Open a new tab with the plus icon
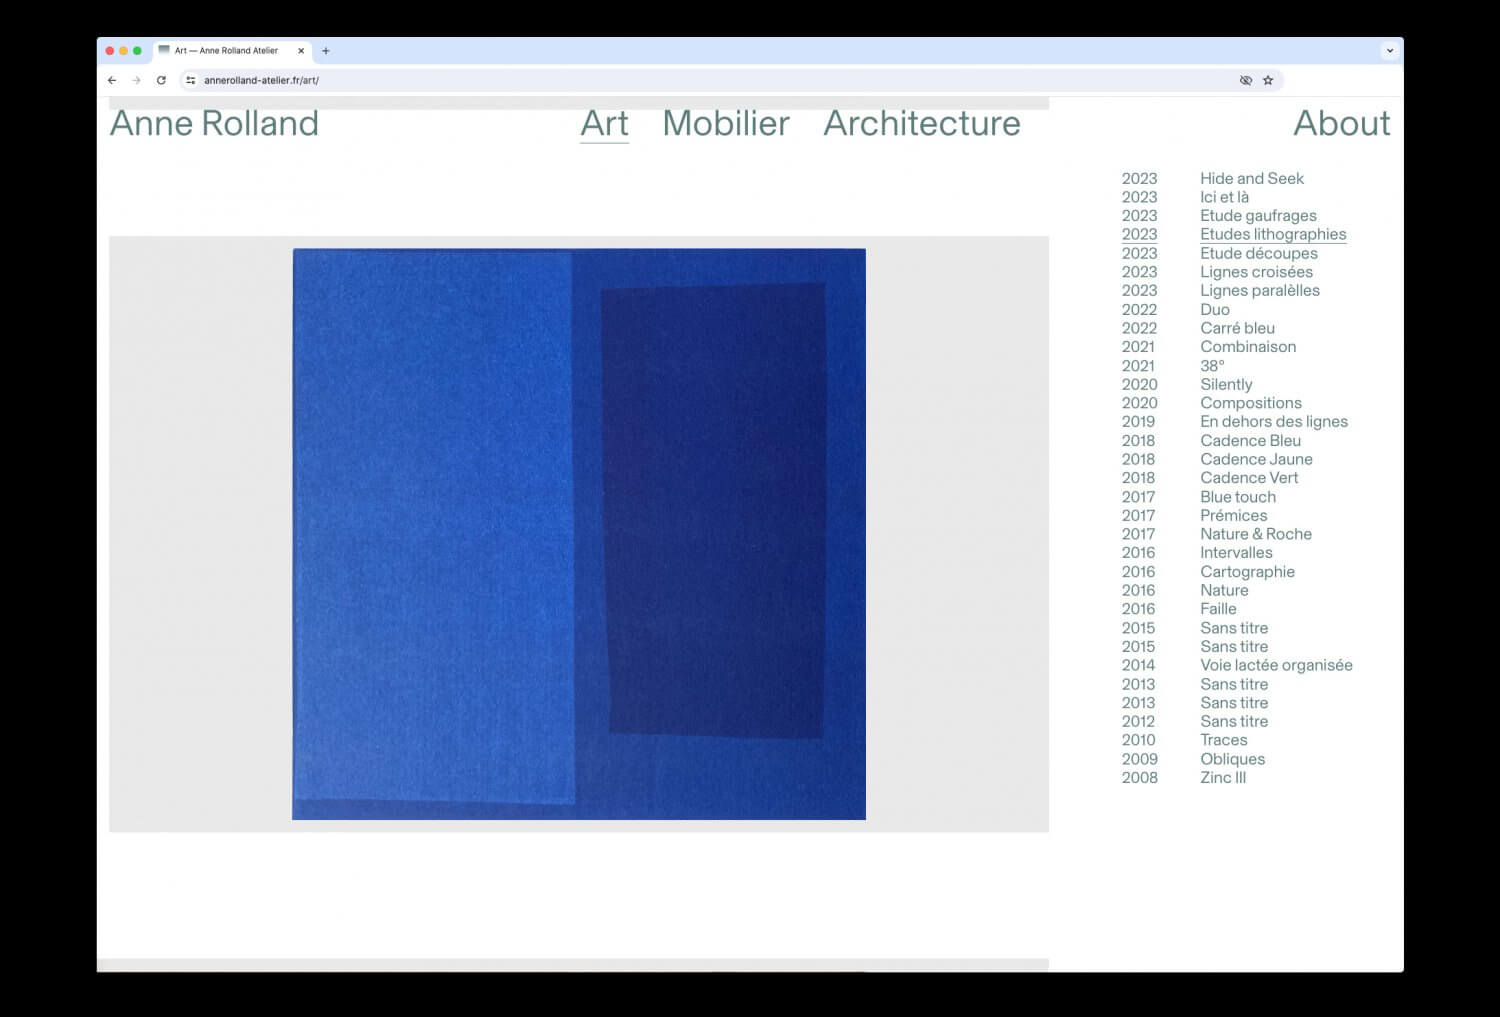This screenshot has height=1017, width=1500. (326, 51)
